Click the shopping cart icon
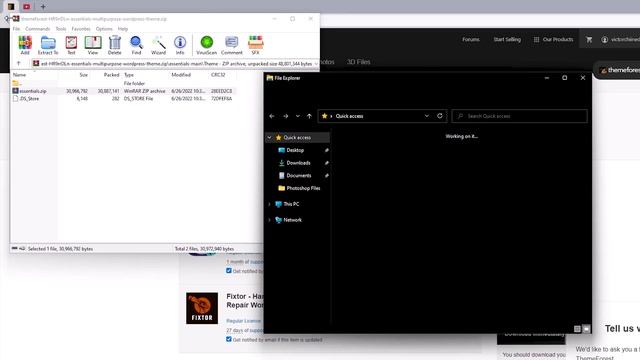The height and width of the screenshot is (360, 640). pyautogui.click(x=589, y=40)
